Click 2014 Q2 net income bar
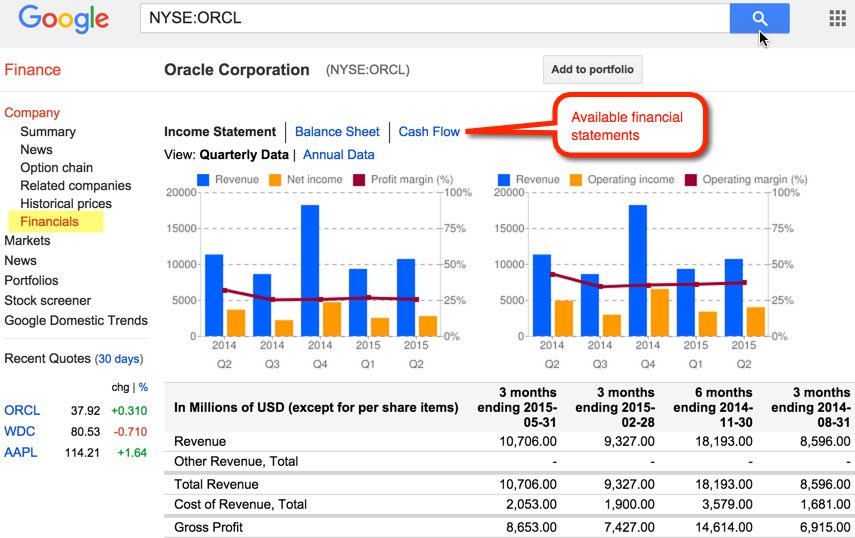855x538 pixels. pos(236,323)
